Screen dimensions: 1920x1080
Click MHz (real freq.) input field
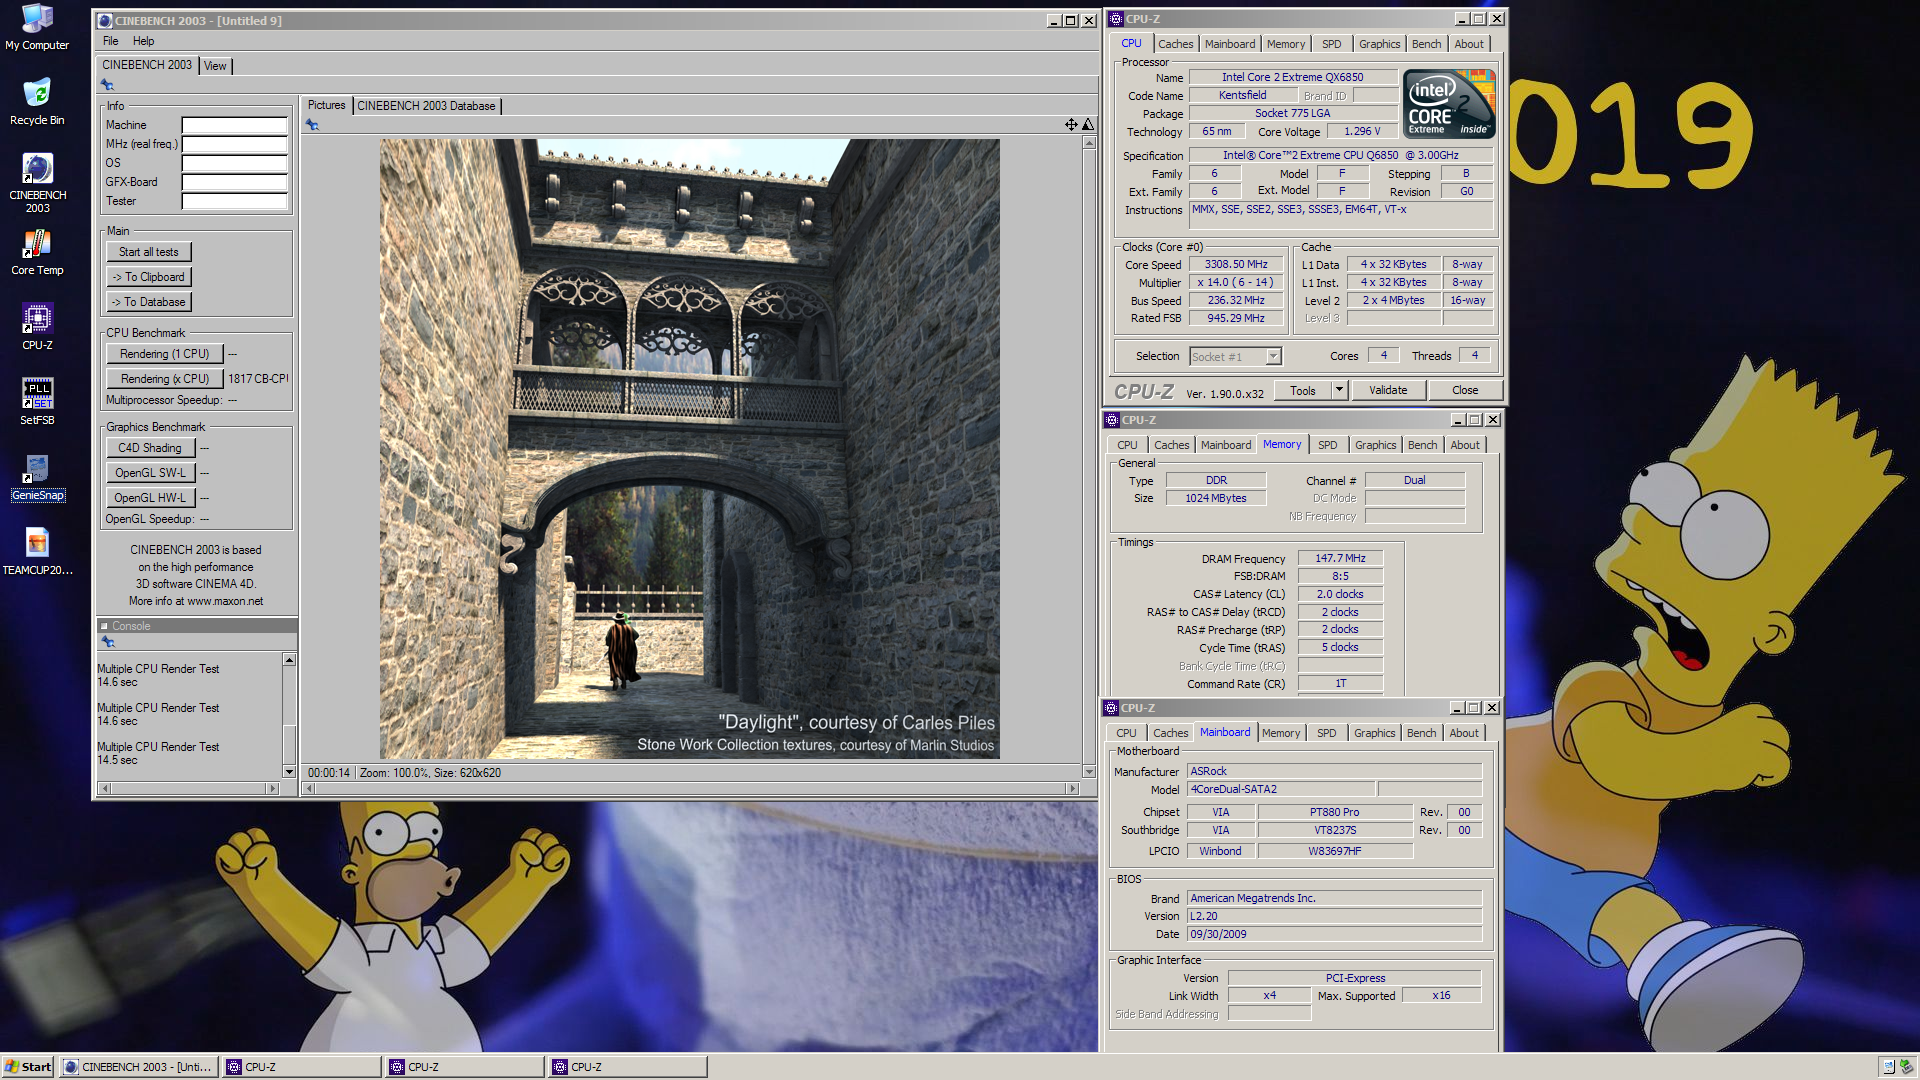click(x=235, y=144)
